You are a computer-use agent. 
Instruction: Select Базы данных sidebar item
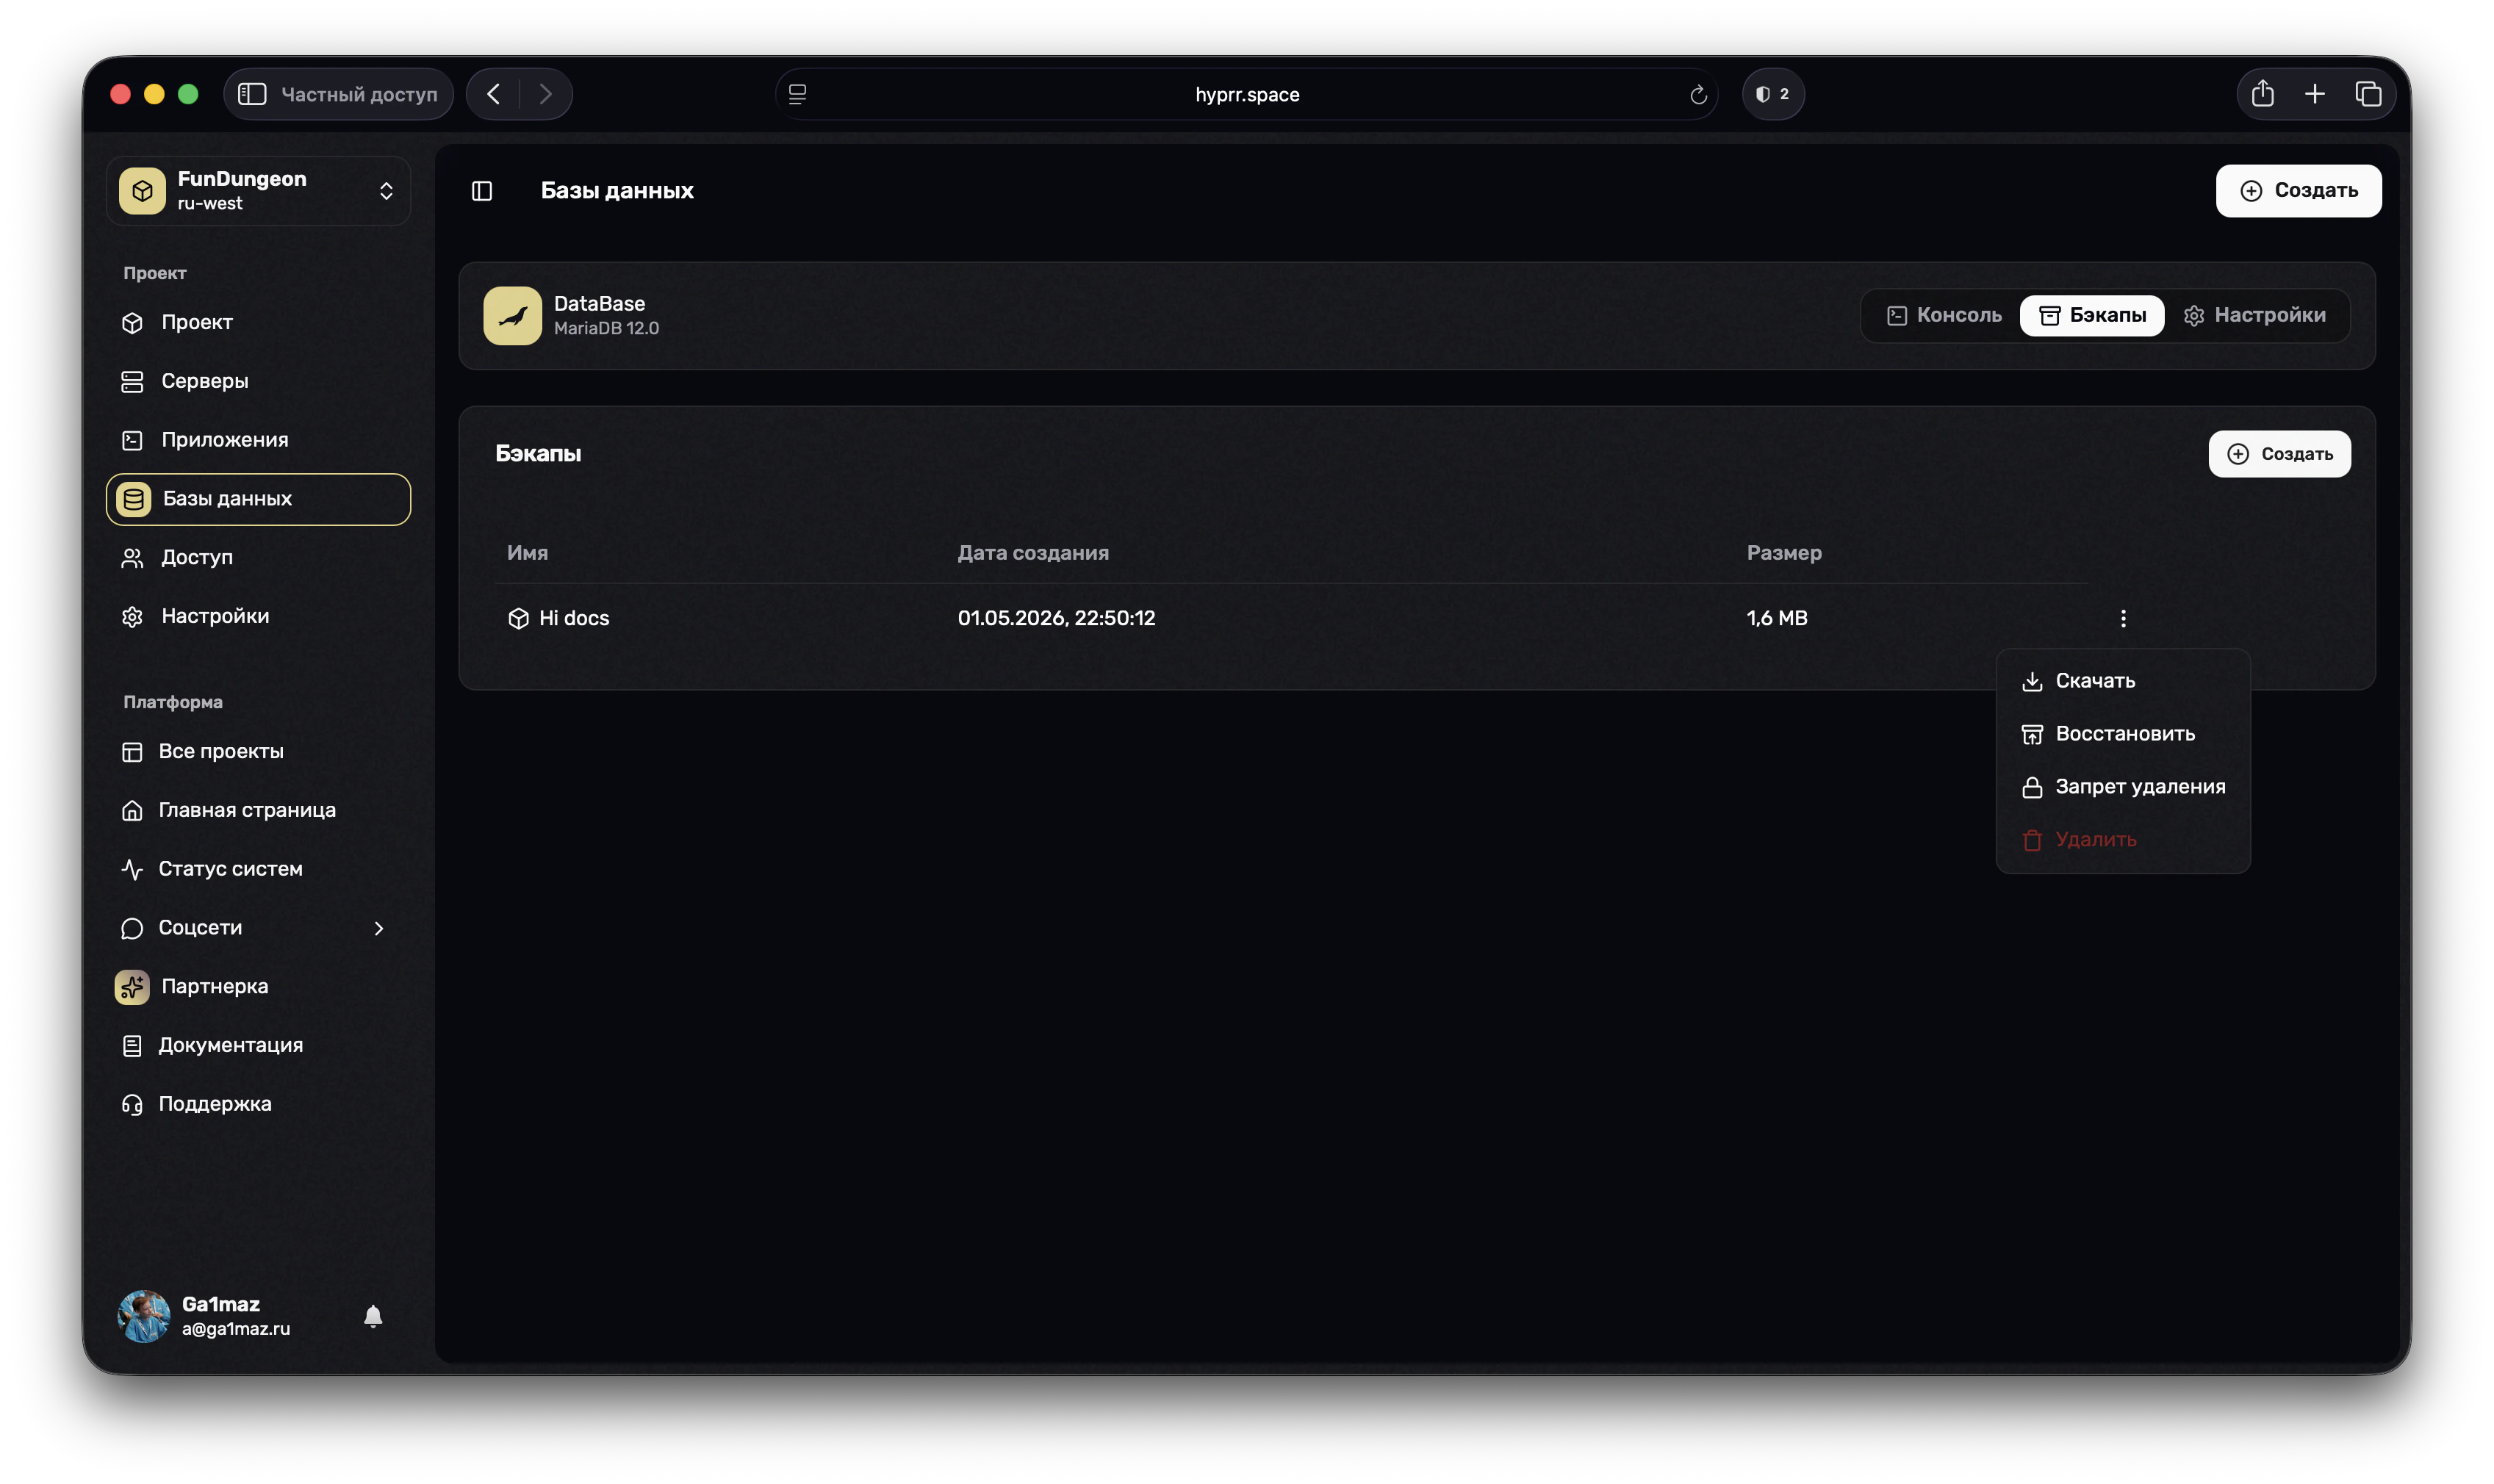coord(258,499)
